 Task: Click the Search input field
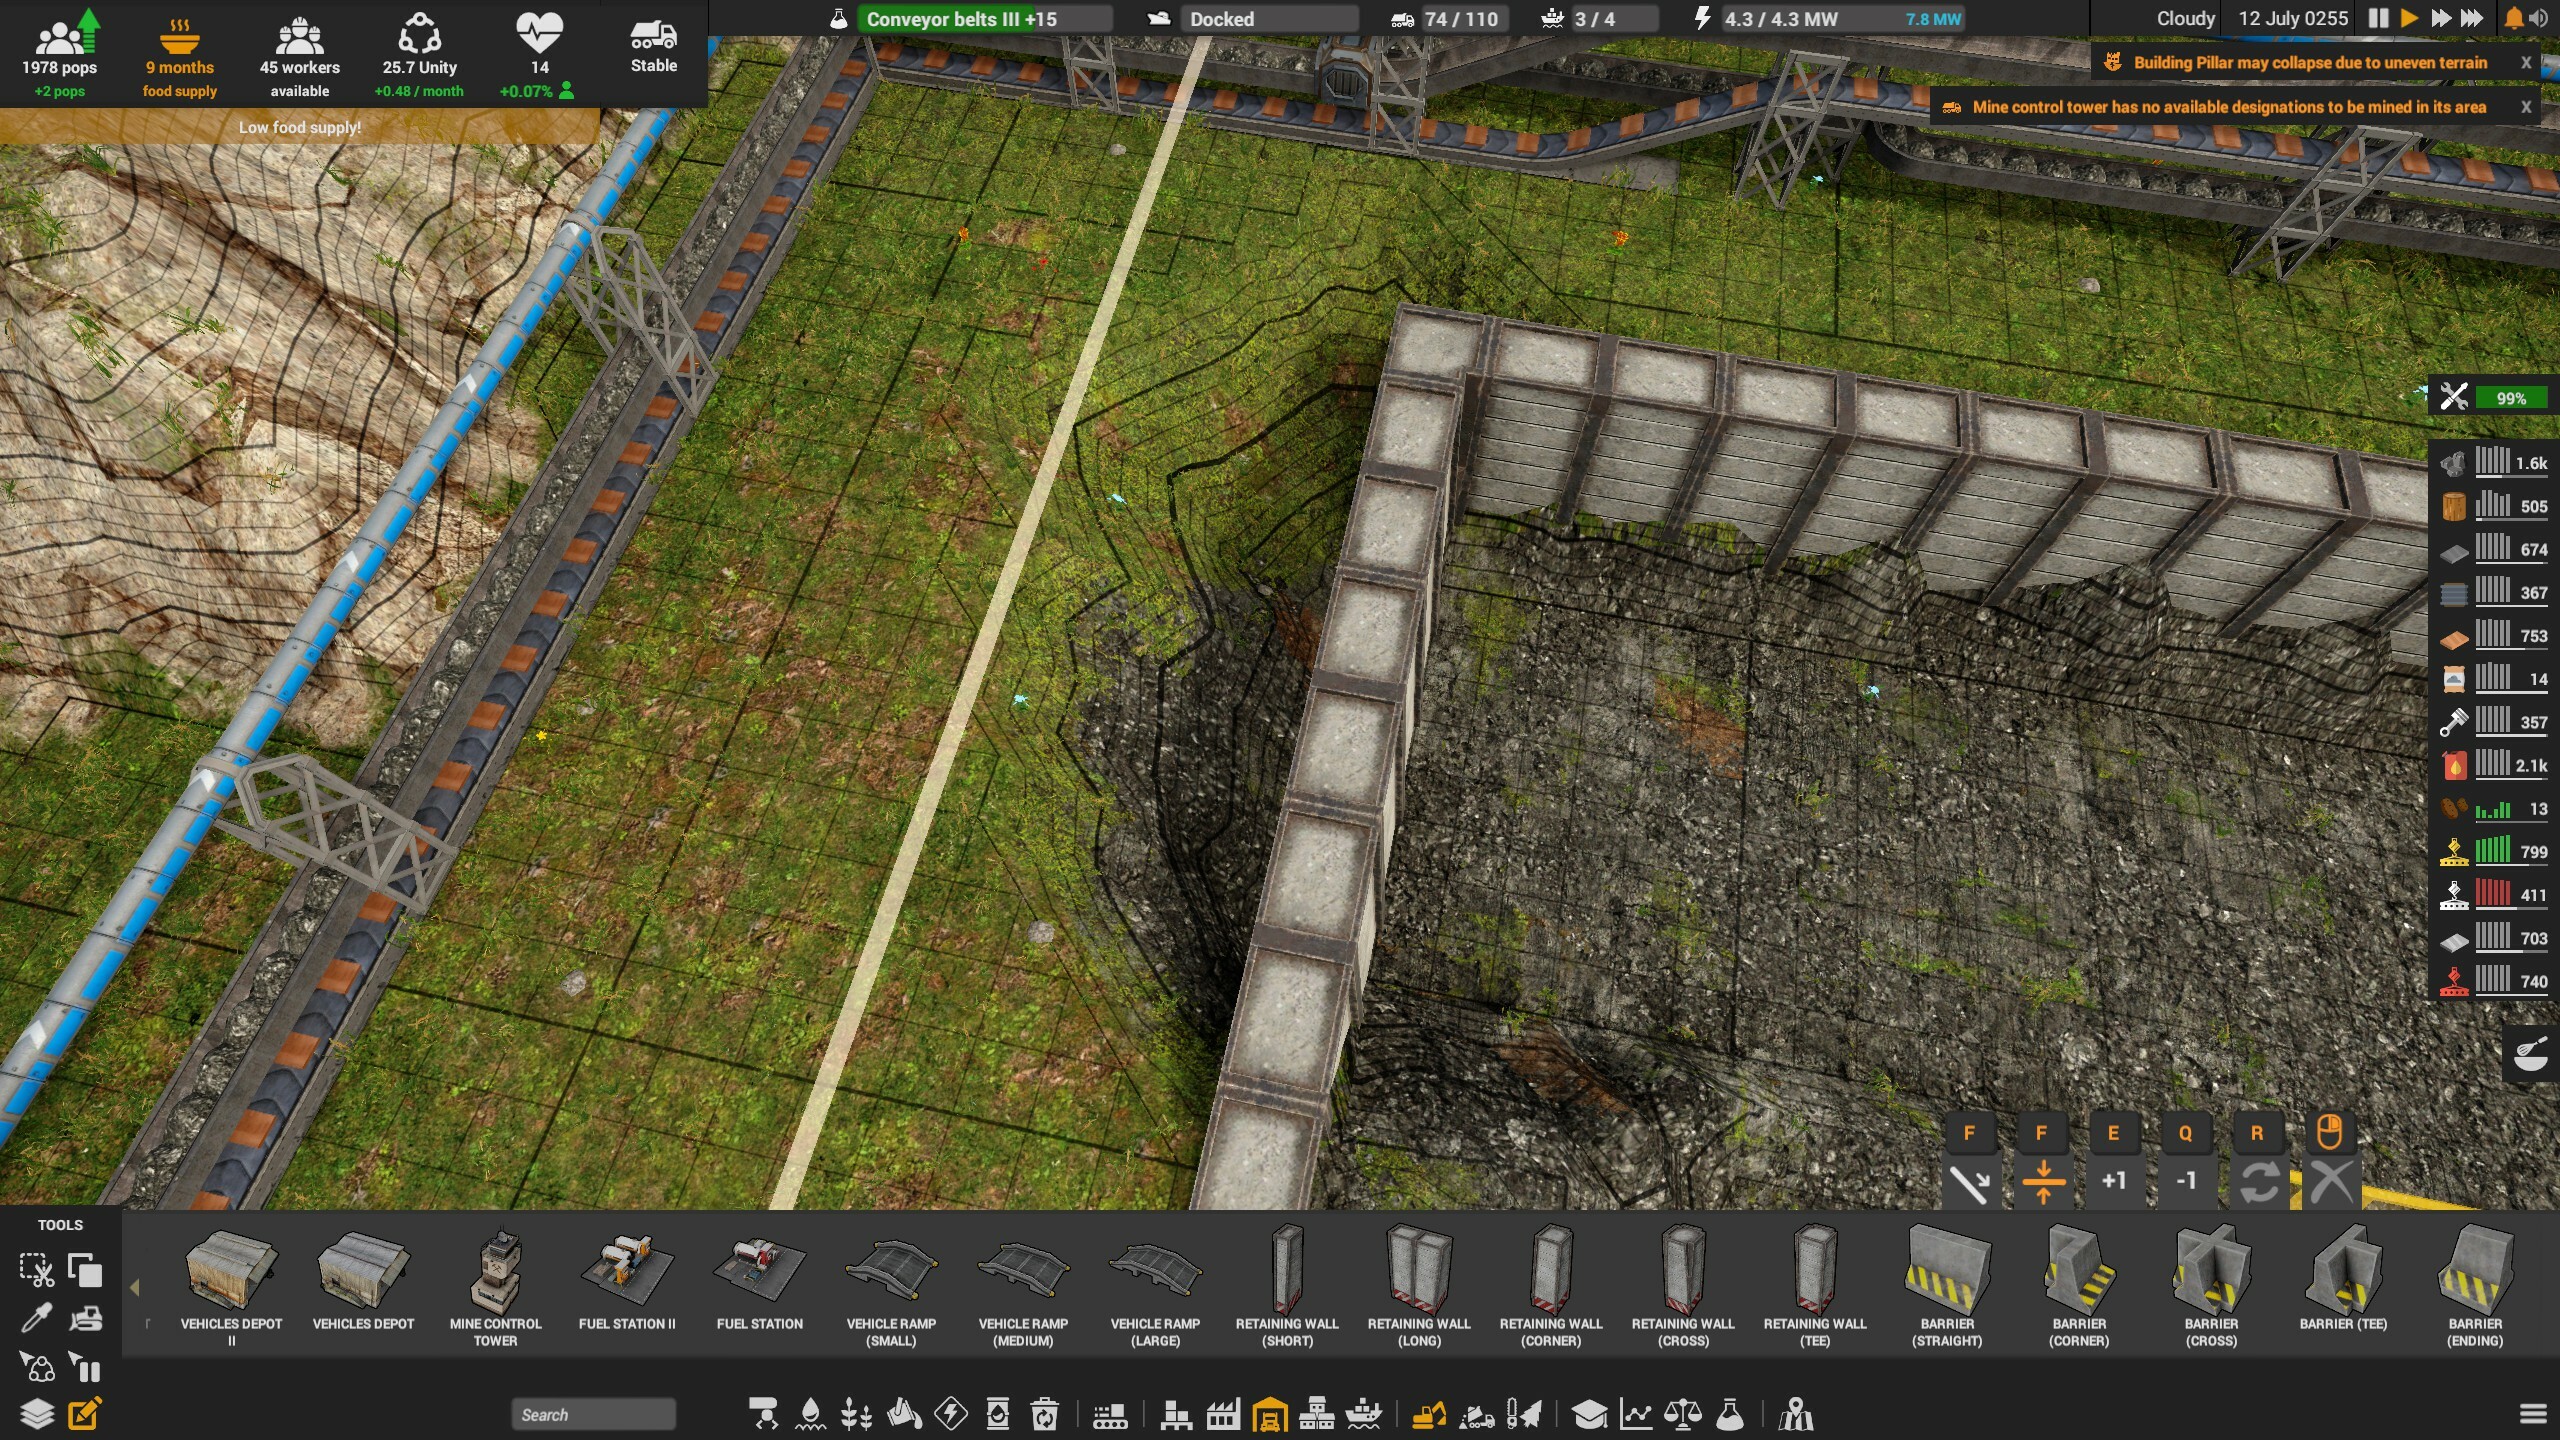[592, 1414]
